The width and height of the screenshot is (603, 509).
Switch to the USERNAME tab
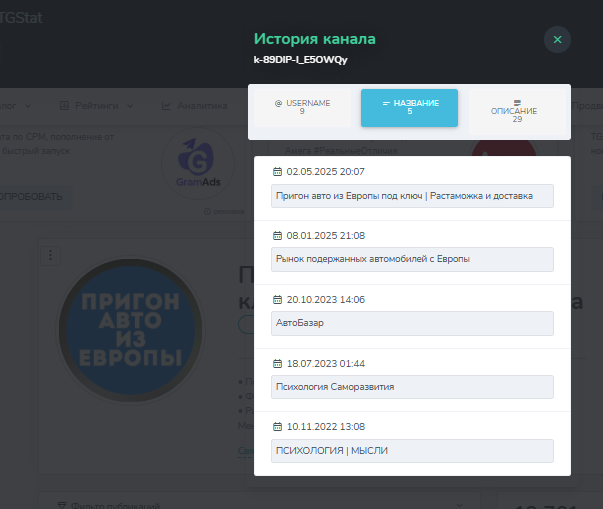302,108
